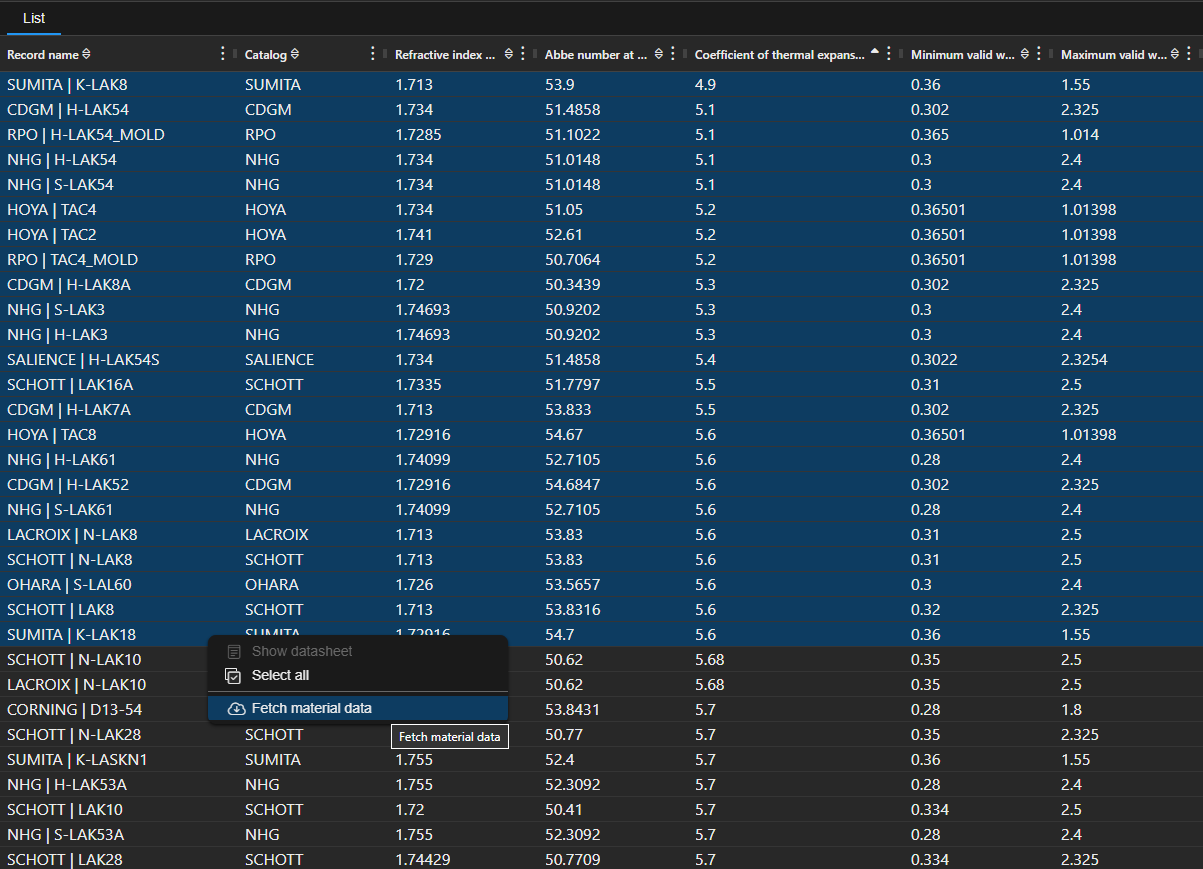Click the Abbe number column header label
1203x869 pixels.
(596, 54)
